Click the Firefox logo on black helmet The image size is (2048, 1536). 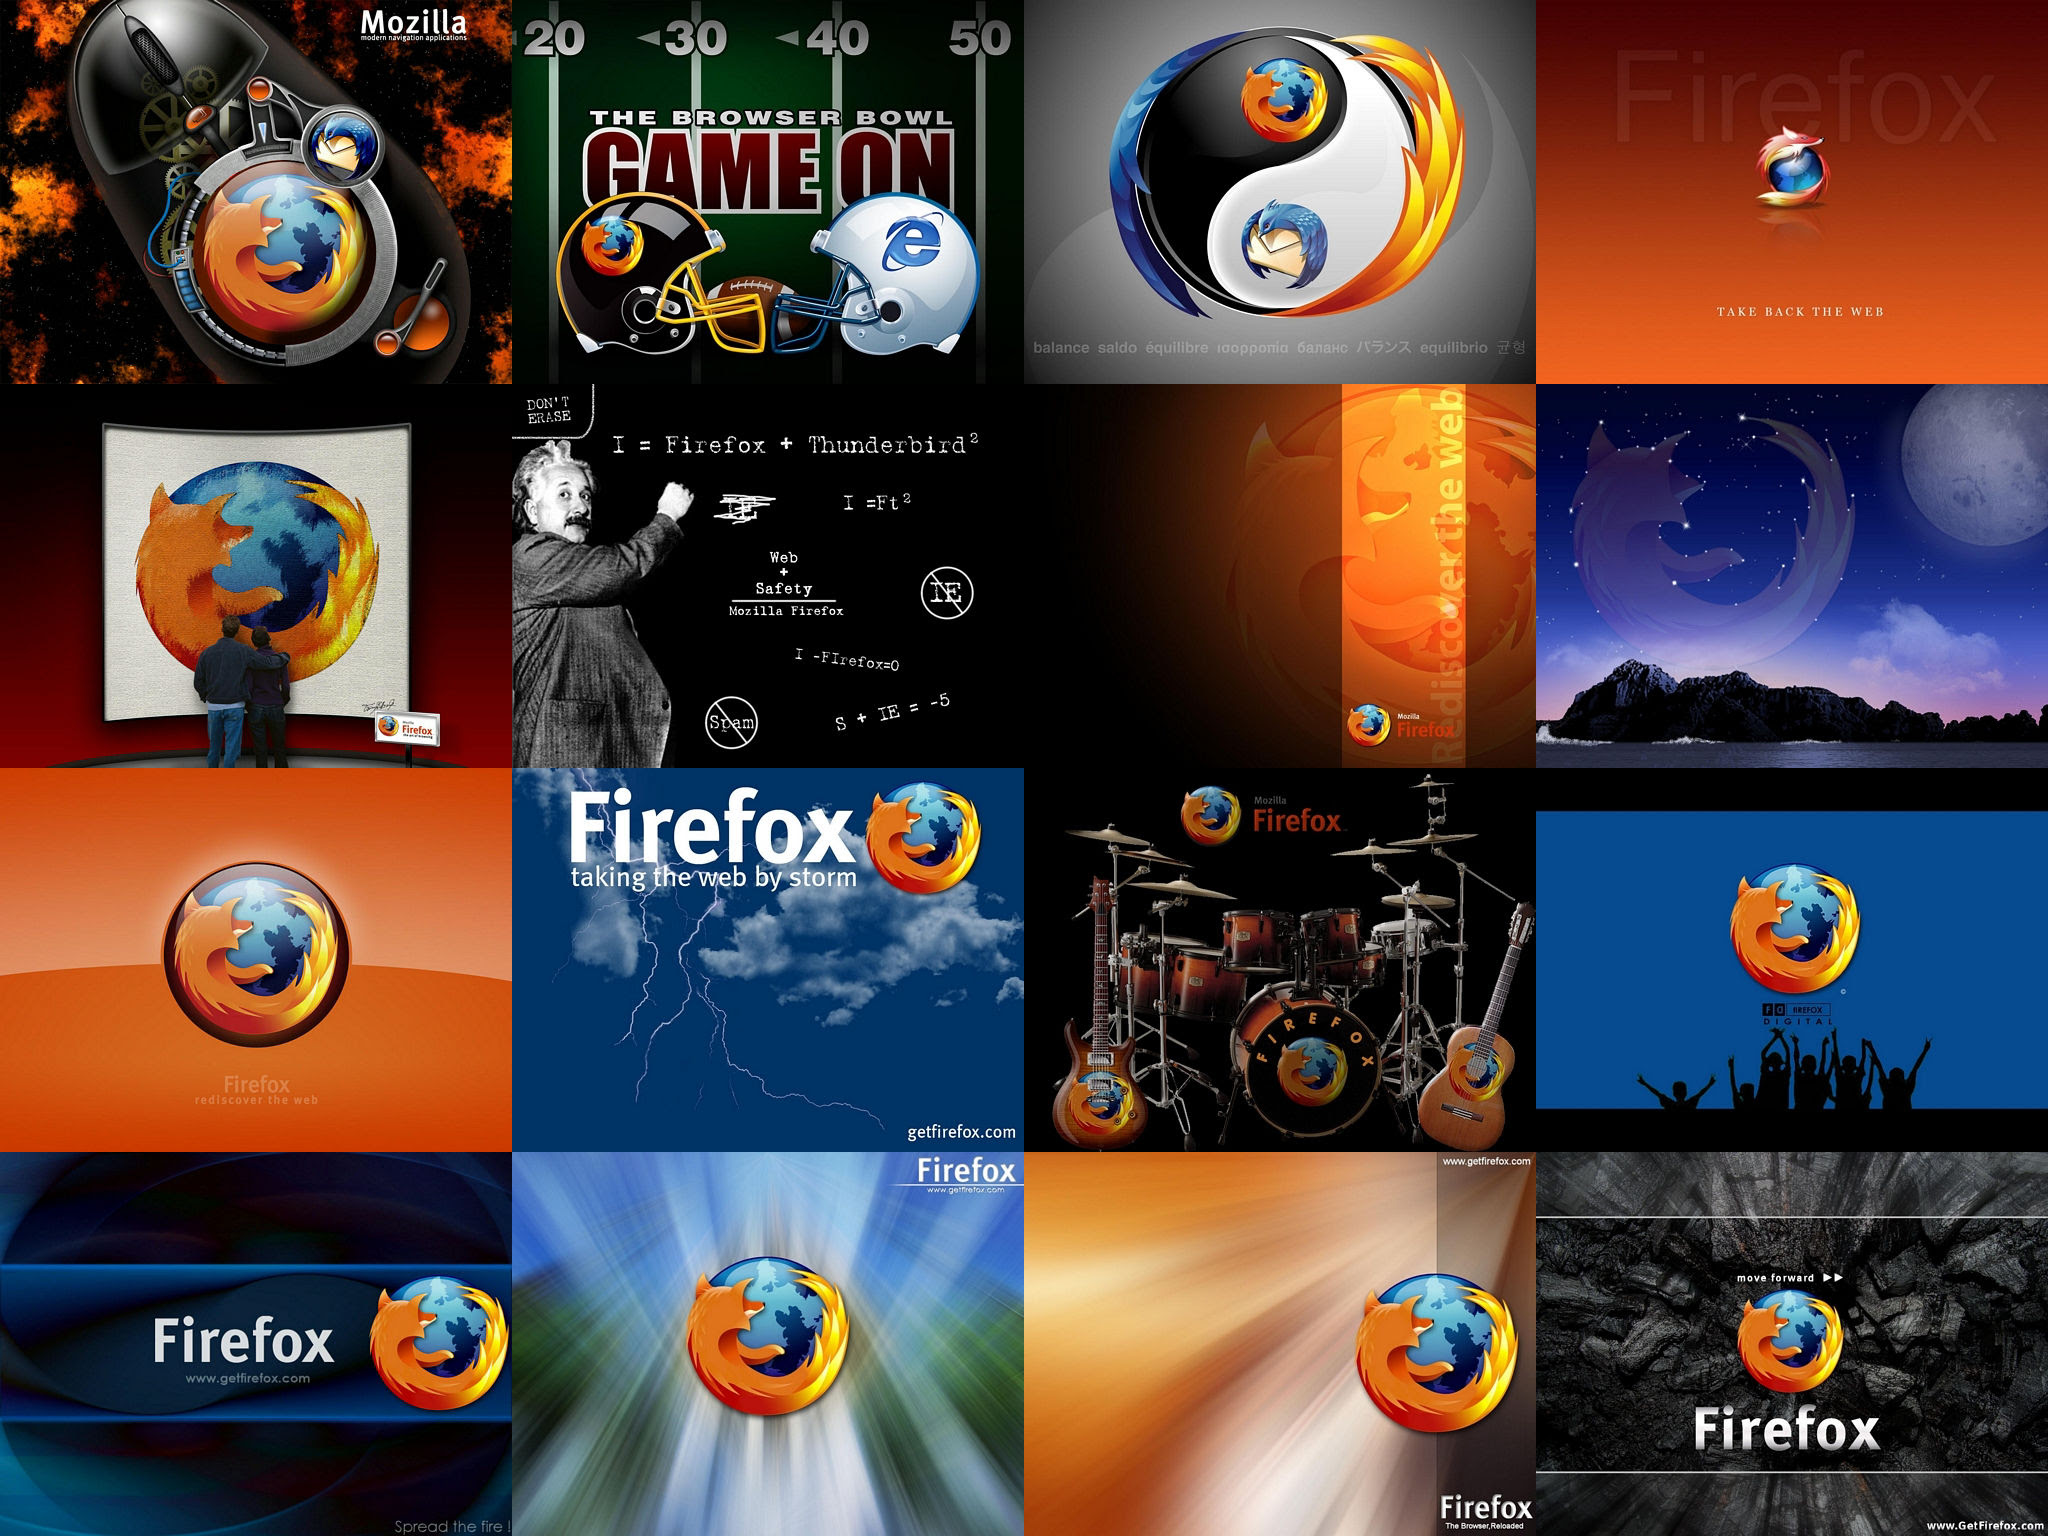pos(612,245)
